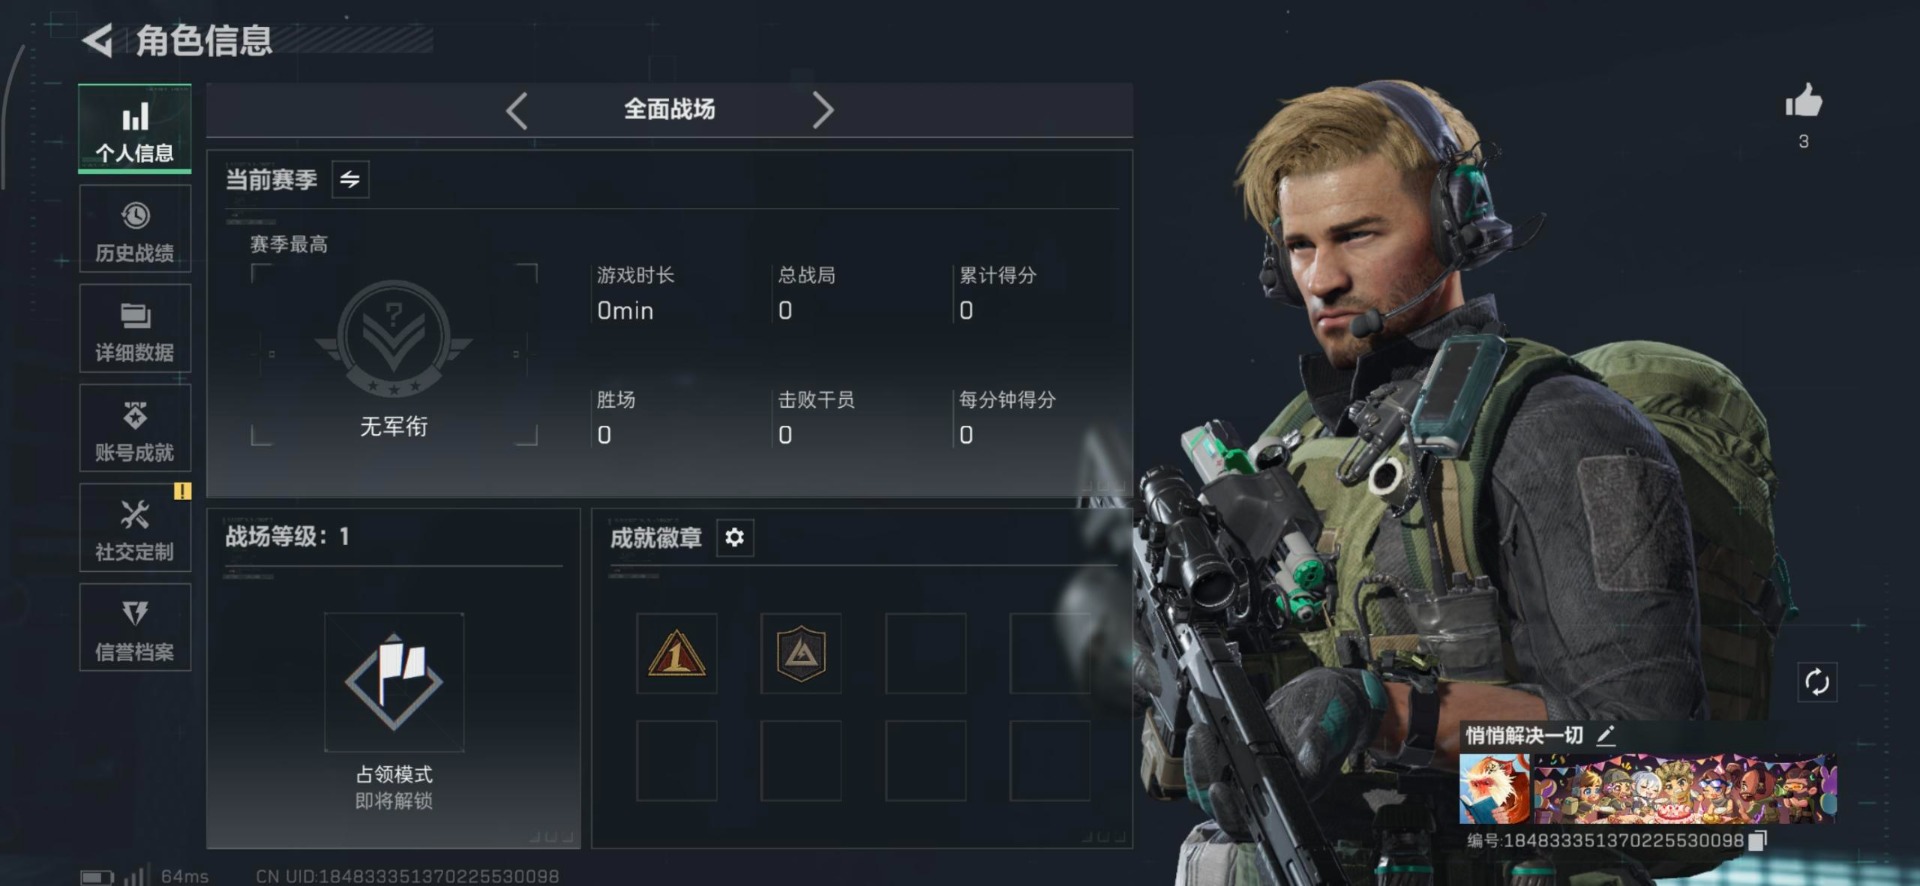
Task: Open 详细数据 in the sidebar
Action: 135,329
